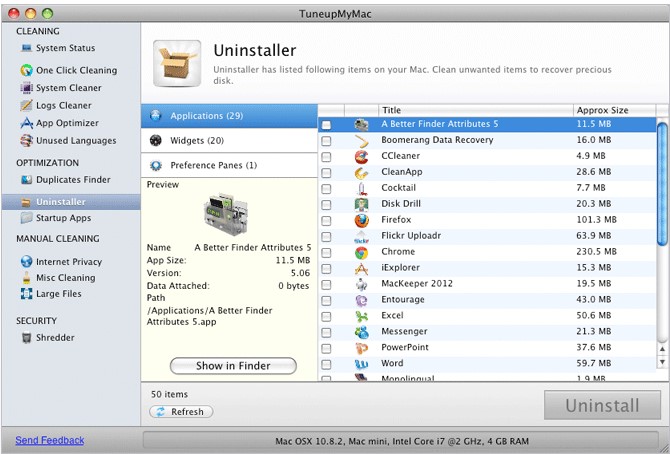The height and width of the screenshot is (454, 670).
Task: Click the Boomerang Data Recovery icon
Action: (361, 141)
